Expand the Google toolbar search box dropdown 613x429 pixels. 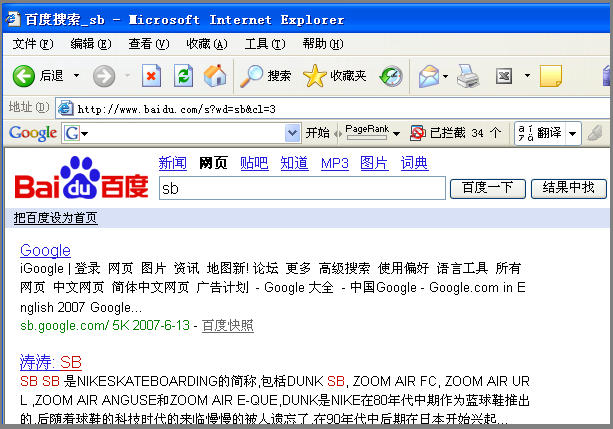(292, 133)
